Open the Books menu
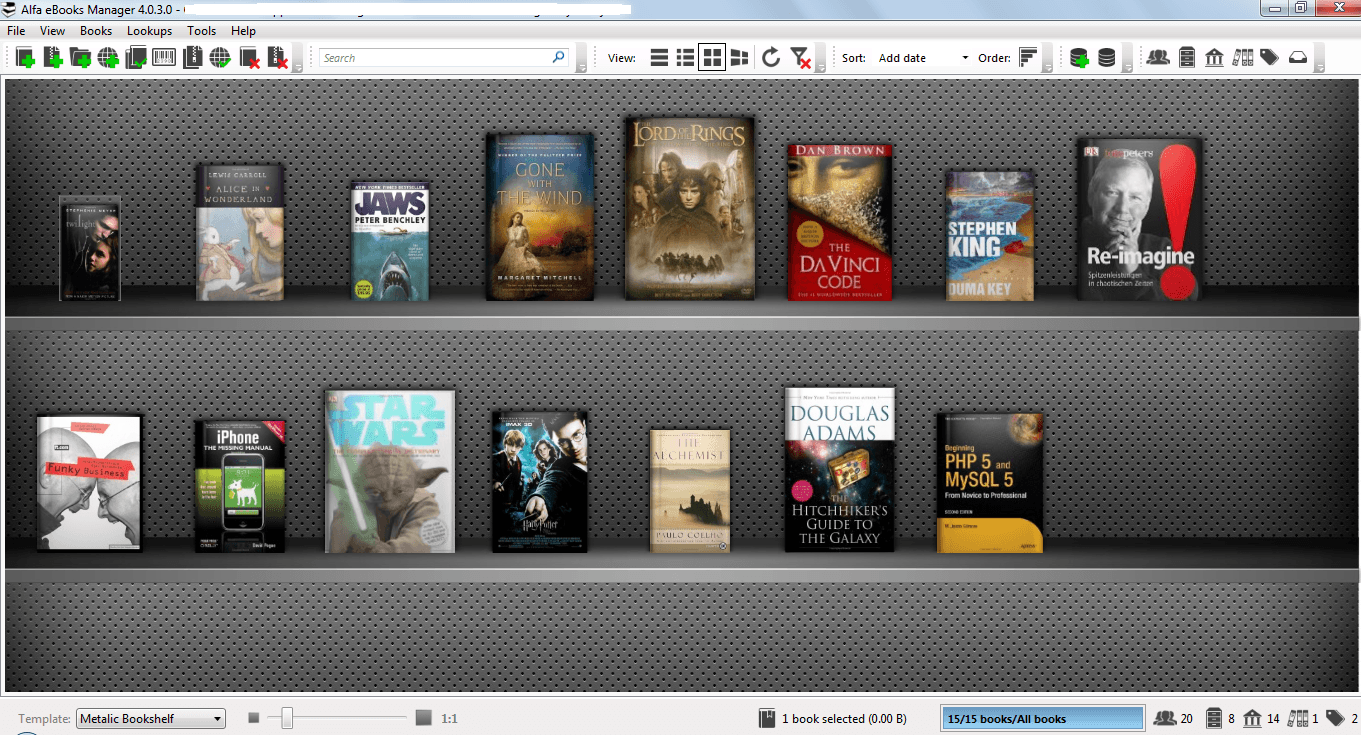Viewport: 1361px width, 735px height. (x=96, y=31)
